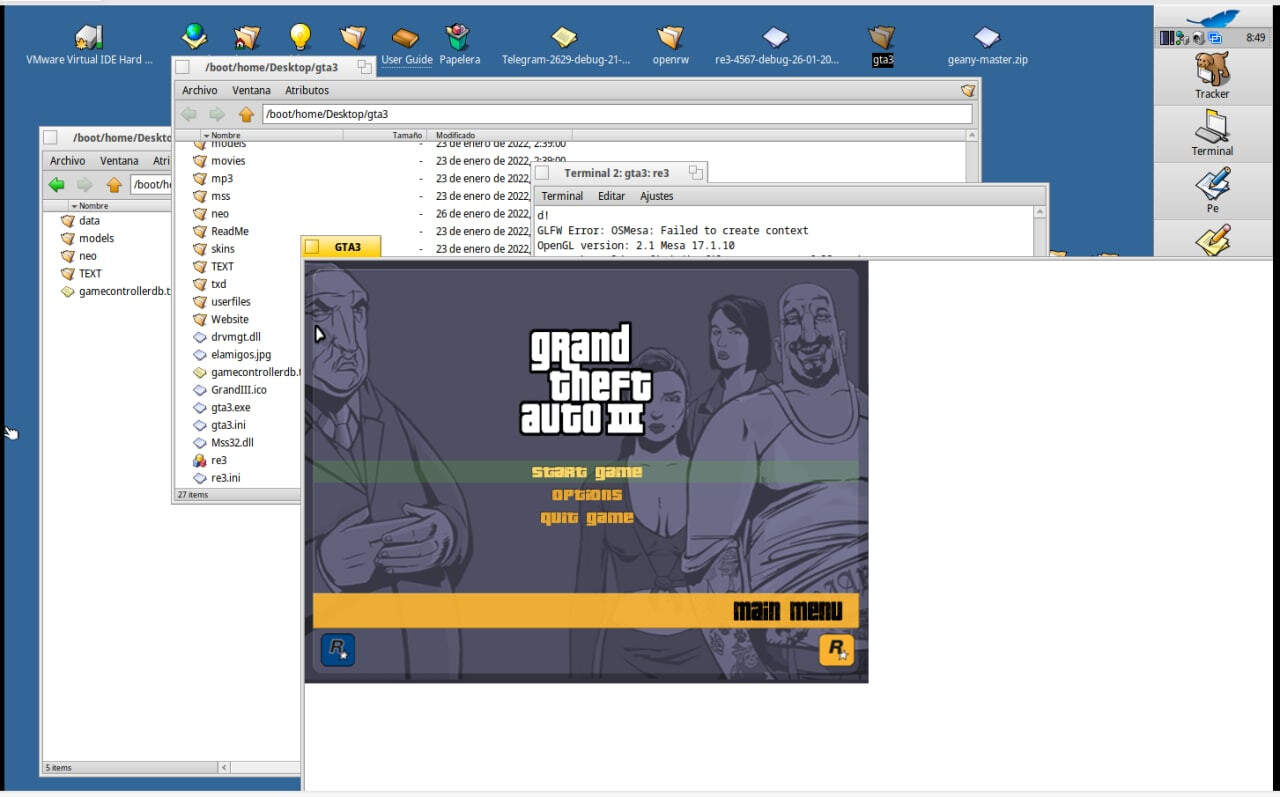Click the ProcessController tray icon

1166,38
